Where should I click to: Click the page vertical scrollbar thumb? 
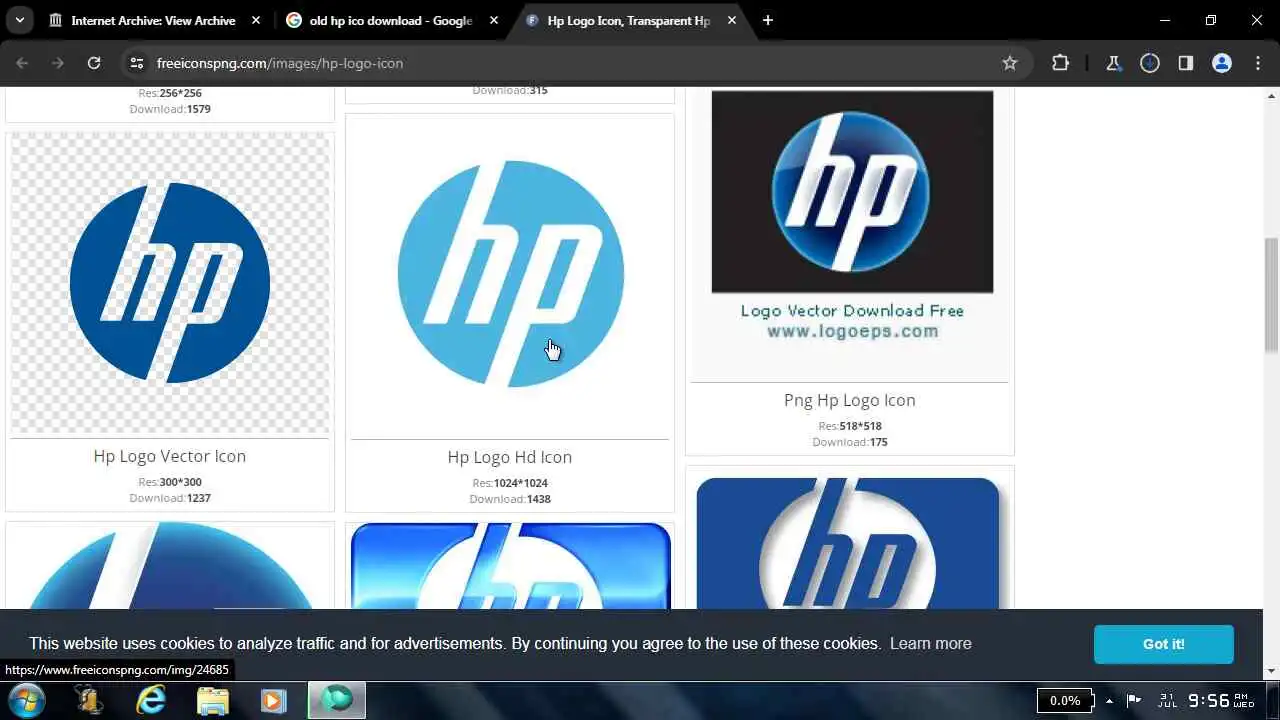tap(1271, 295)
